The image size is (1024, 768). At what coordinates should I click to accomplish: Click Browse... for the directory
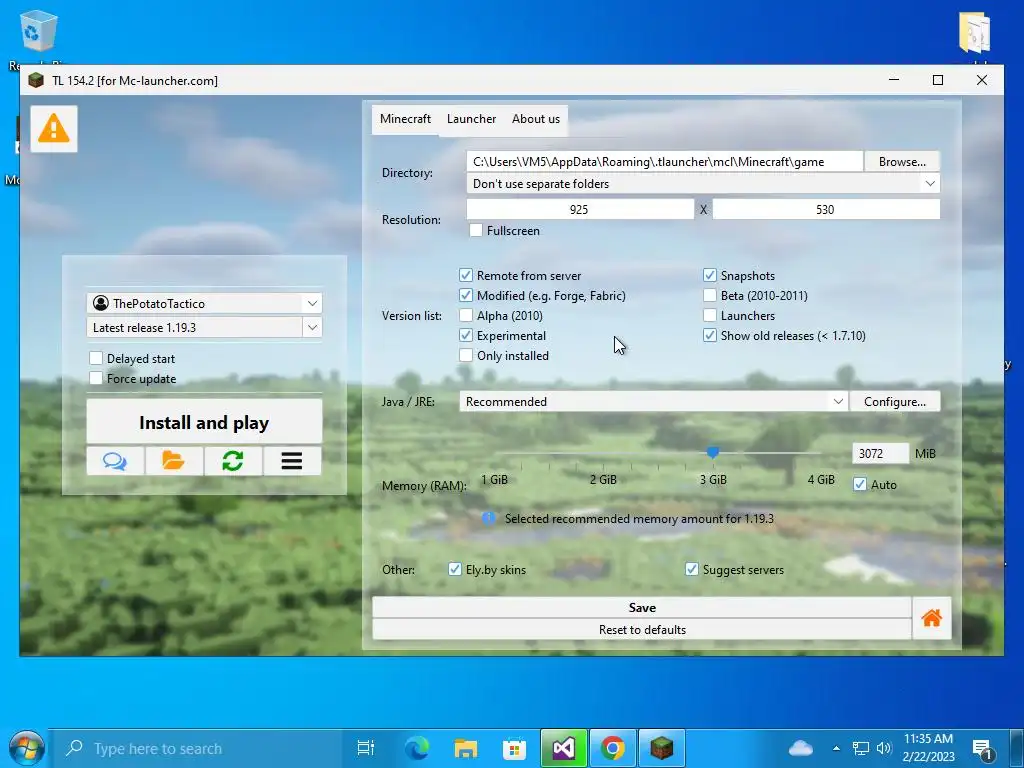coord(902,161)
